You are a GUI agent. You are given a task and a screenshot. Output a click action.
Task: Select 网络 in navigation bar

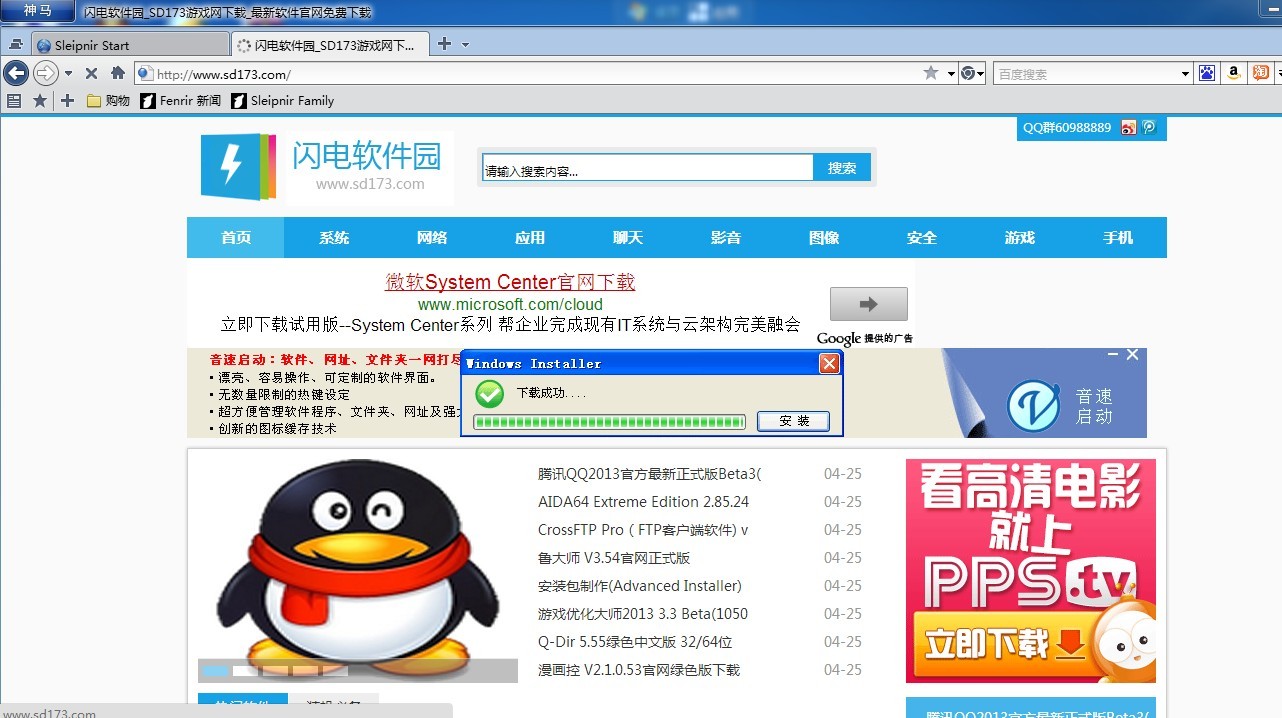click(x=432, y=238)
